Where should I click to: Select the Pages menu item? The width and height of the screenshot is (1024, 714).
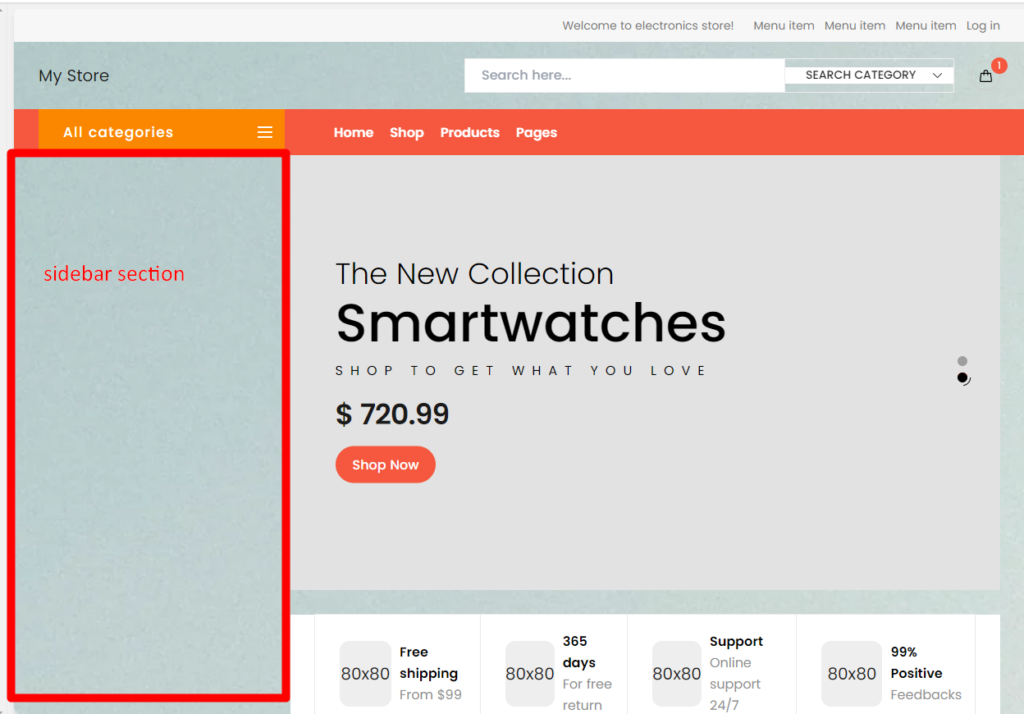pyautogui.click(x=536, y=133)
